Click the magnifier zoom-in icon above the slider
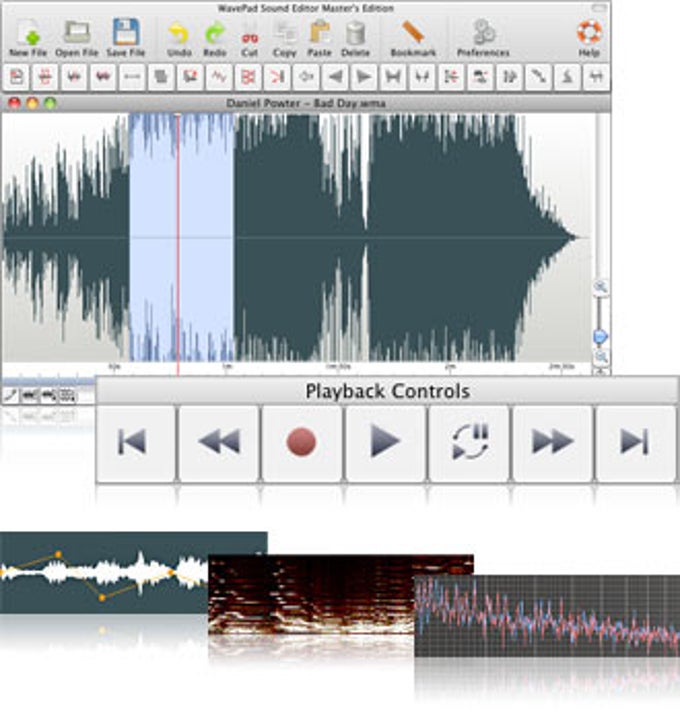The image size is (680, 719). (x=601, y=288)
